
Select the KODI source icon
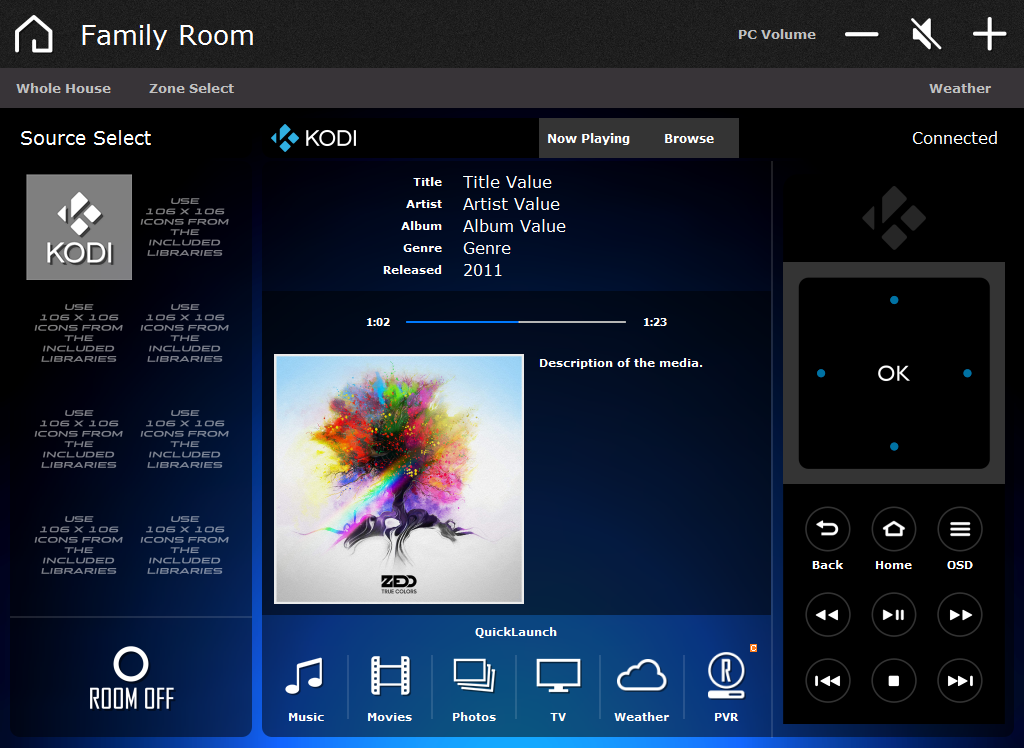point(79,227)
